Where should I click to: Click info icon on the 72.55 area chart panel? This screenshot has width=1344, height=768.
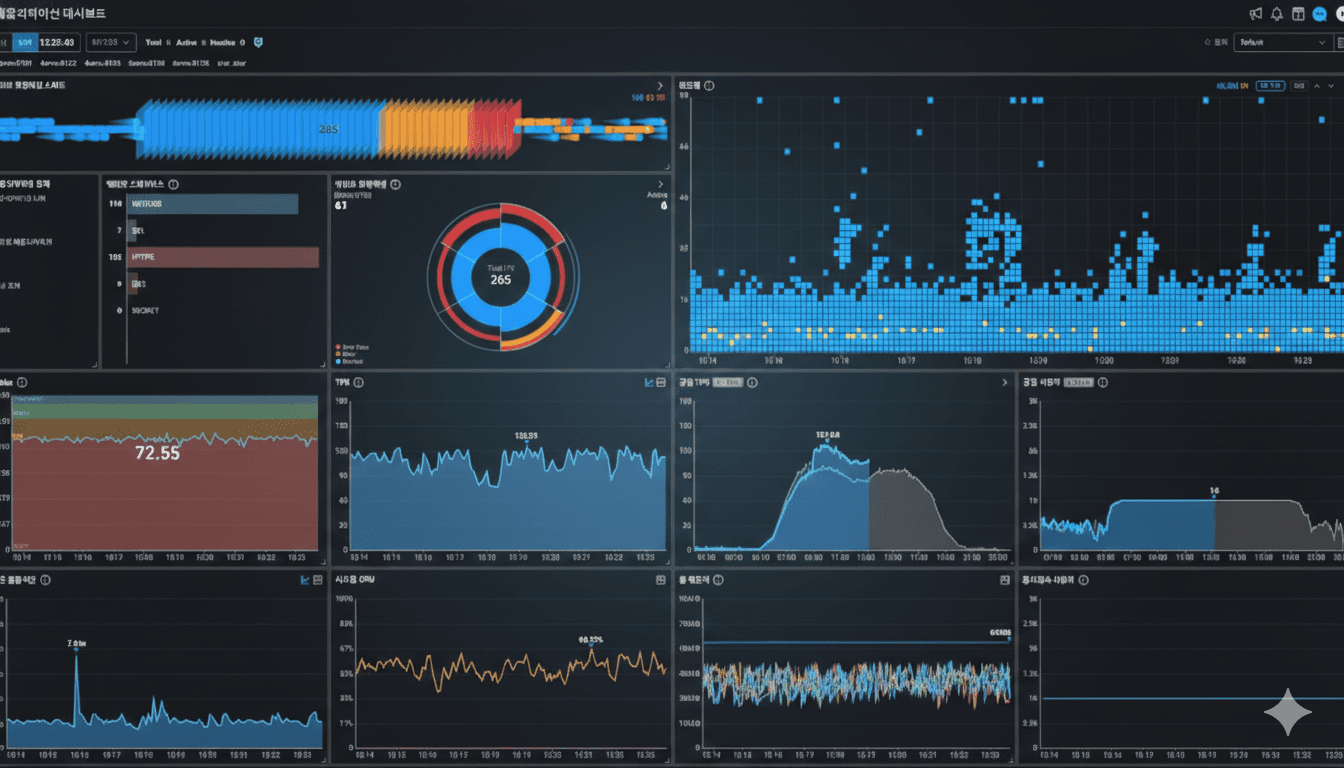22,382
